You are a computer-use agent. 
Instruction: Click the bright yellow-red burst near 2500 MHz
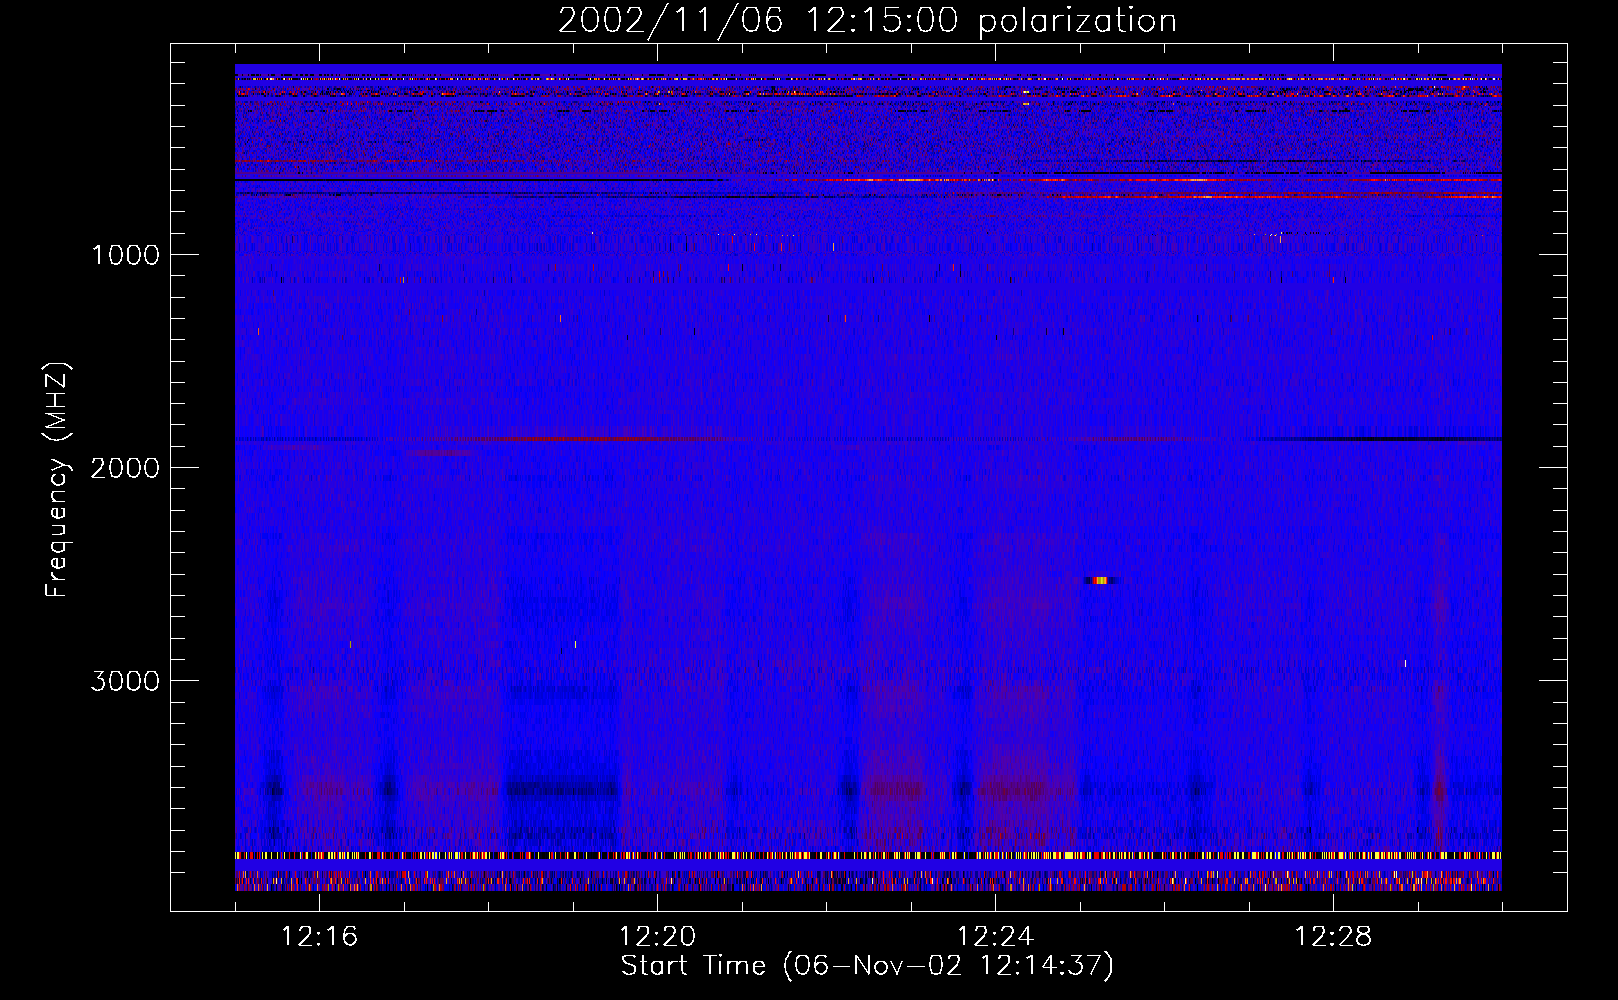(1102, 580)
